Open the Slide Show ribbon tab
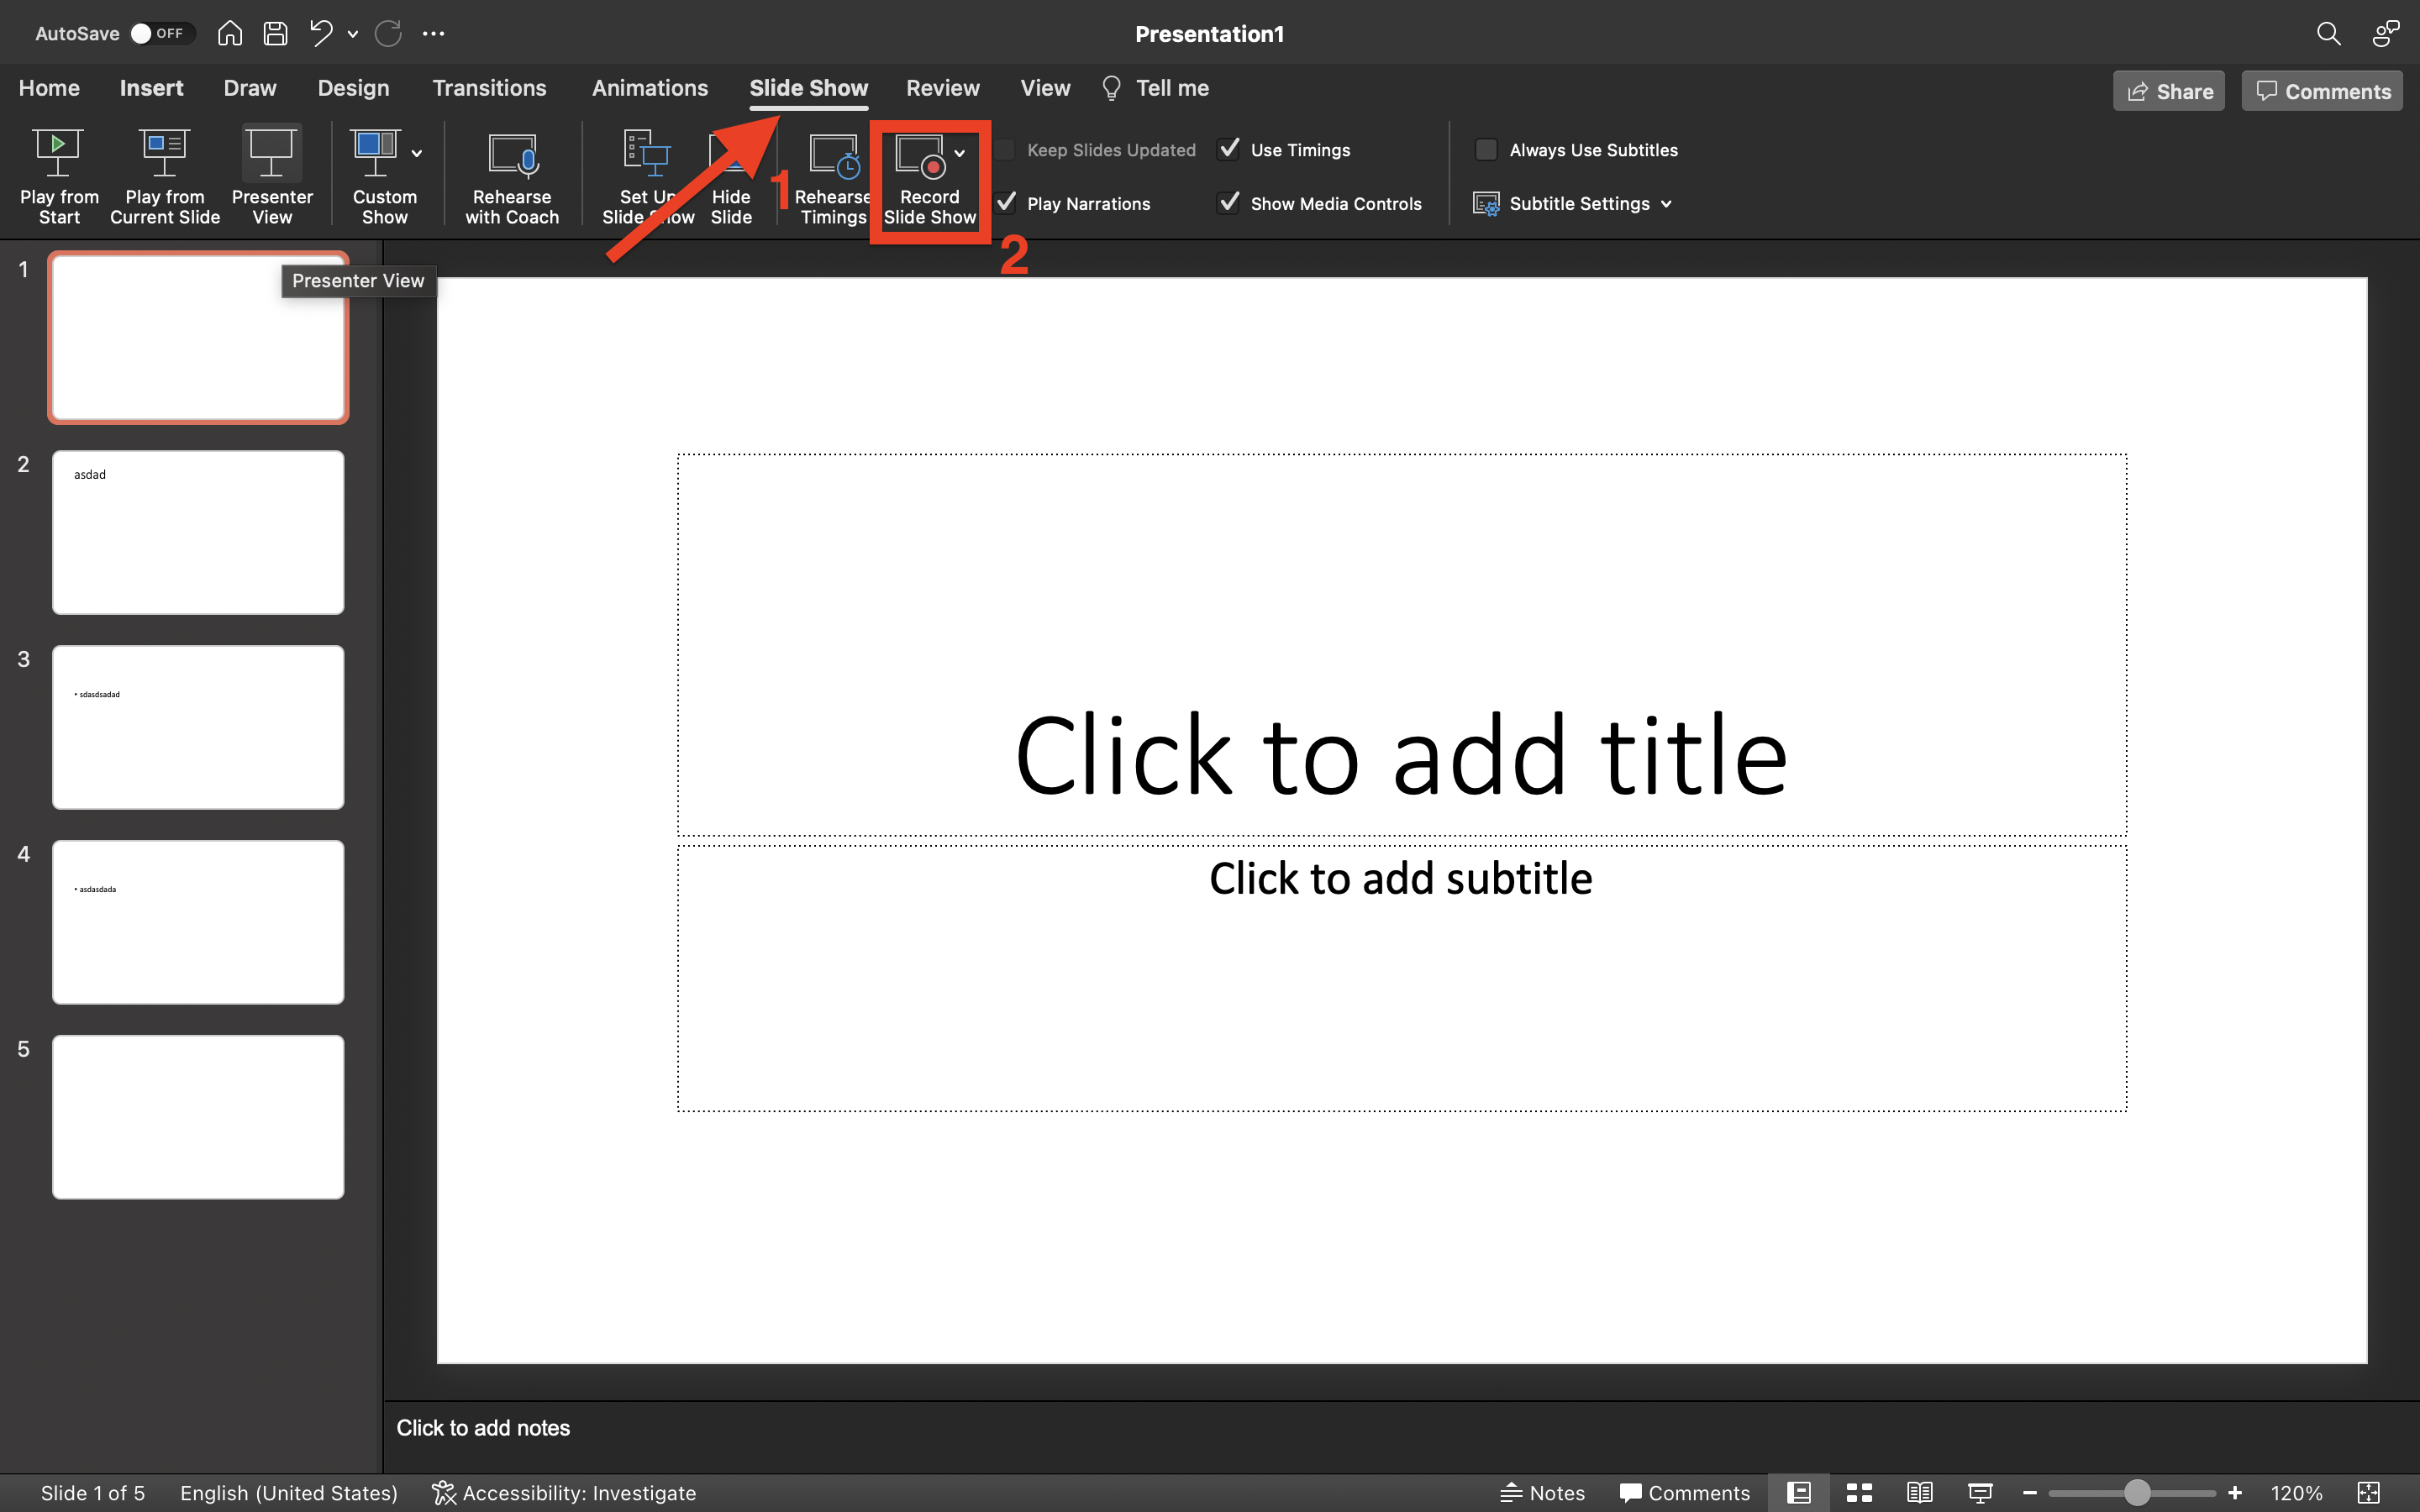The height and width of the screenshot is (1512, 2420). 807,87
